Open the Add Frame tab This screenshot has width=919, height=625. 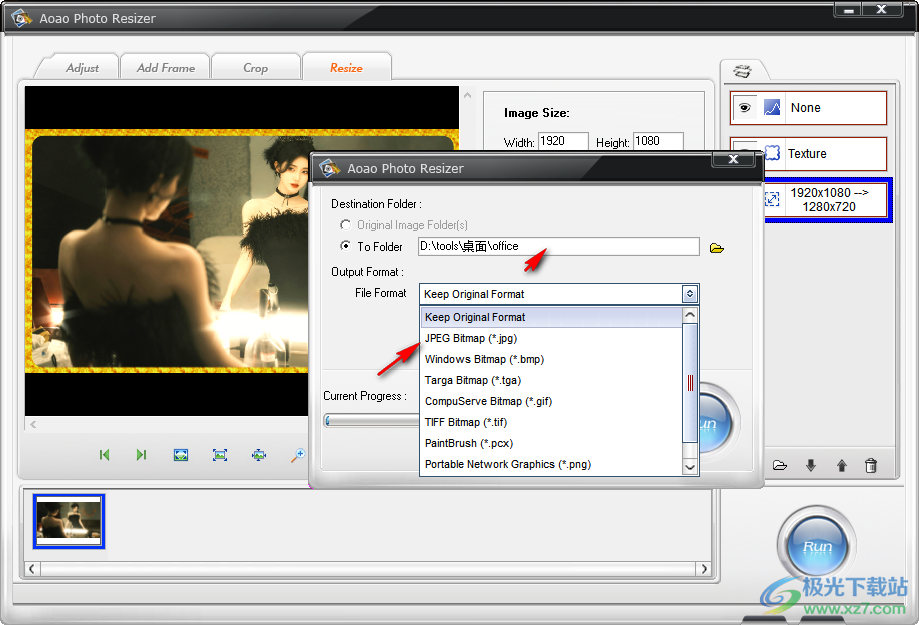(165, 66)
